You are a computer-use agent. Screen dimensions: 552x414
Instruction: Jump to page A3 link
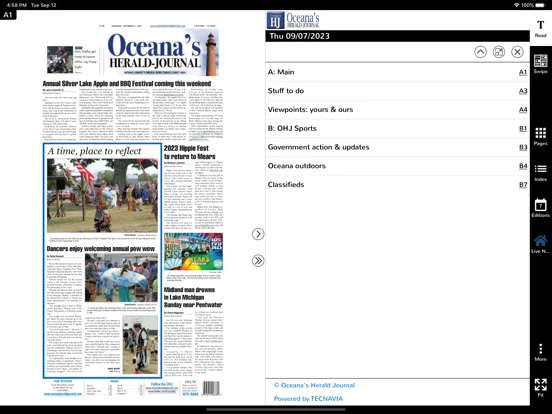point(523,91)
